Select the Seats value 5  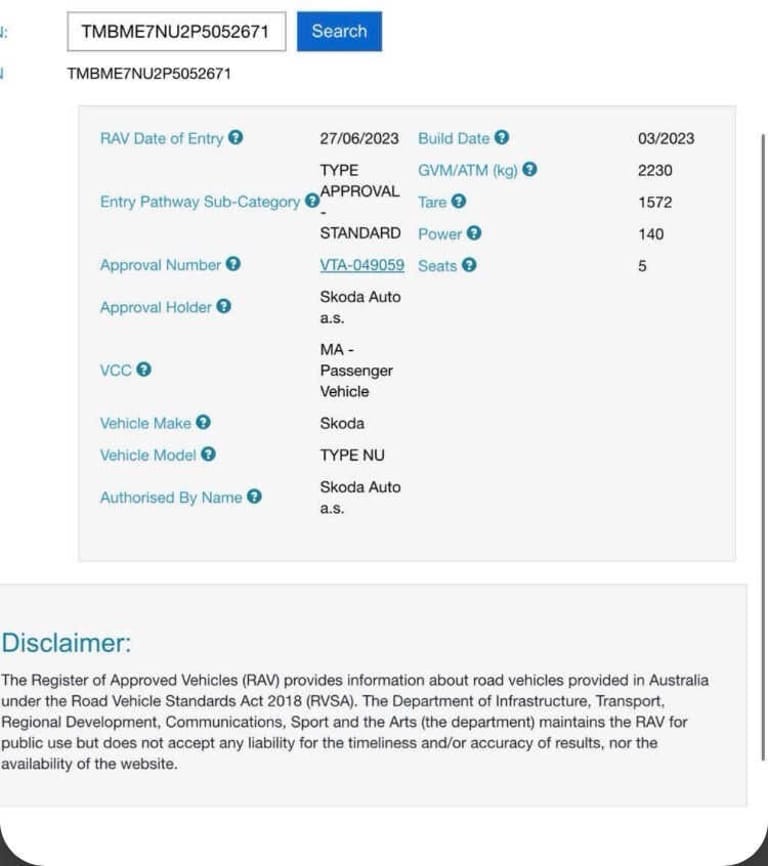point(642,266)
